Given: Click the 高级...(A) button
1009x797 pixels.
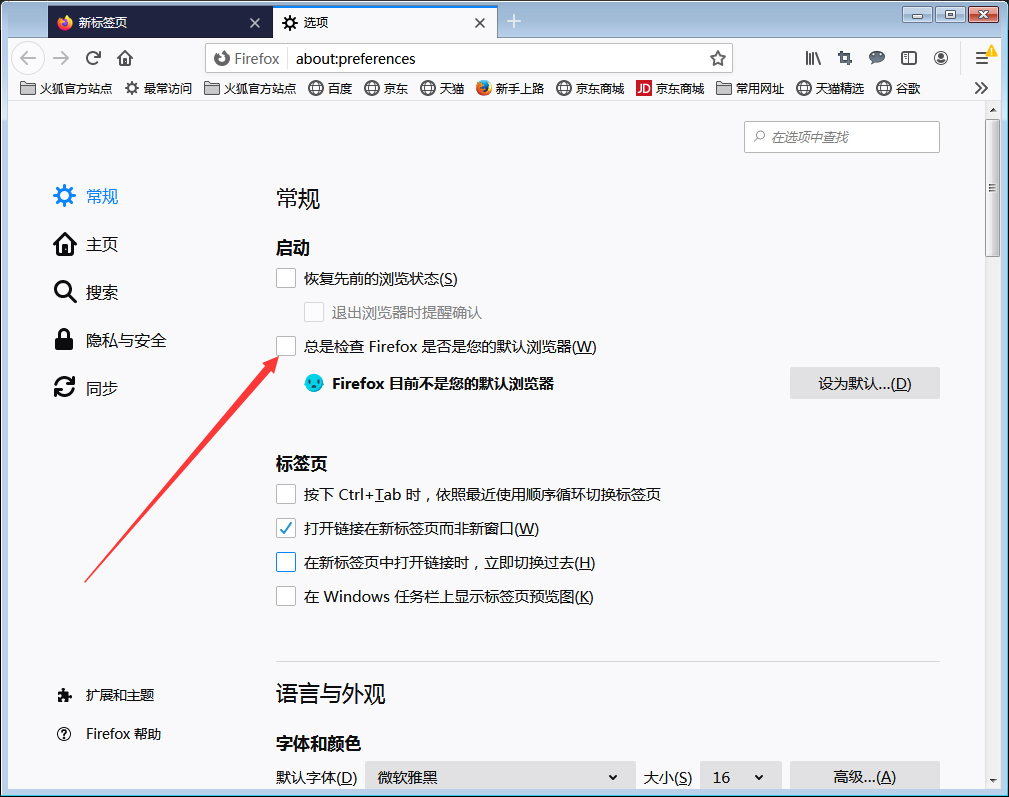Looking at the screenshot, I should 864,777.
